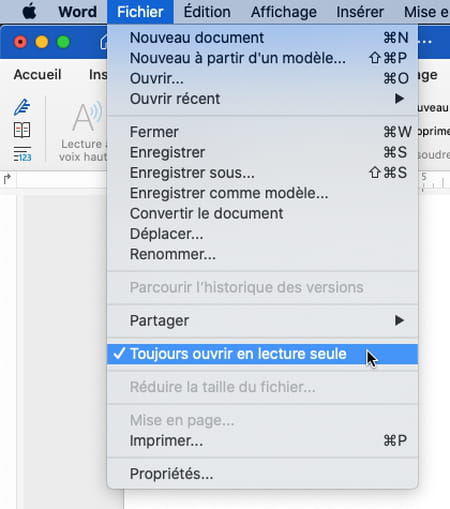This screenshot has width=450, height=509.
Task: Switch to the Accueil ribbon tab
Action: coord(37,74)
